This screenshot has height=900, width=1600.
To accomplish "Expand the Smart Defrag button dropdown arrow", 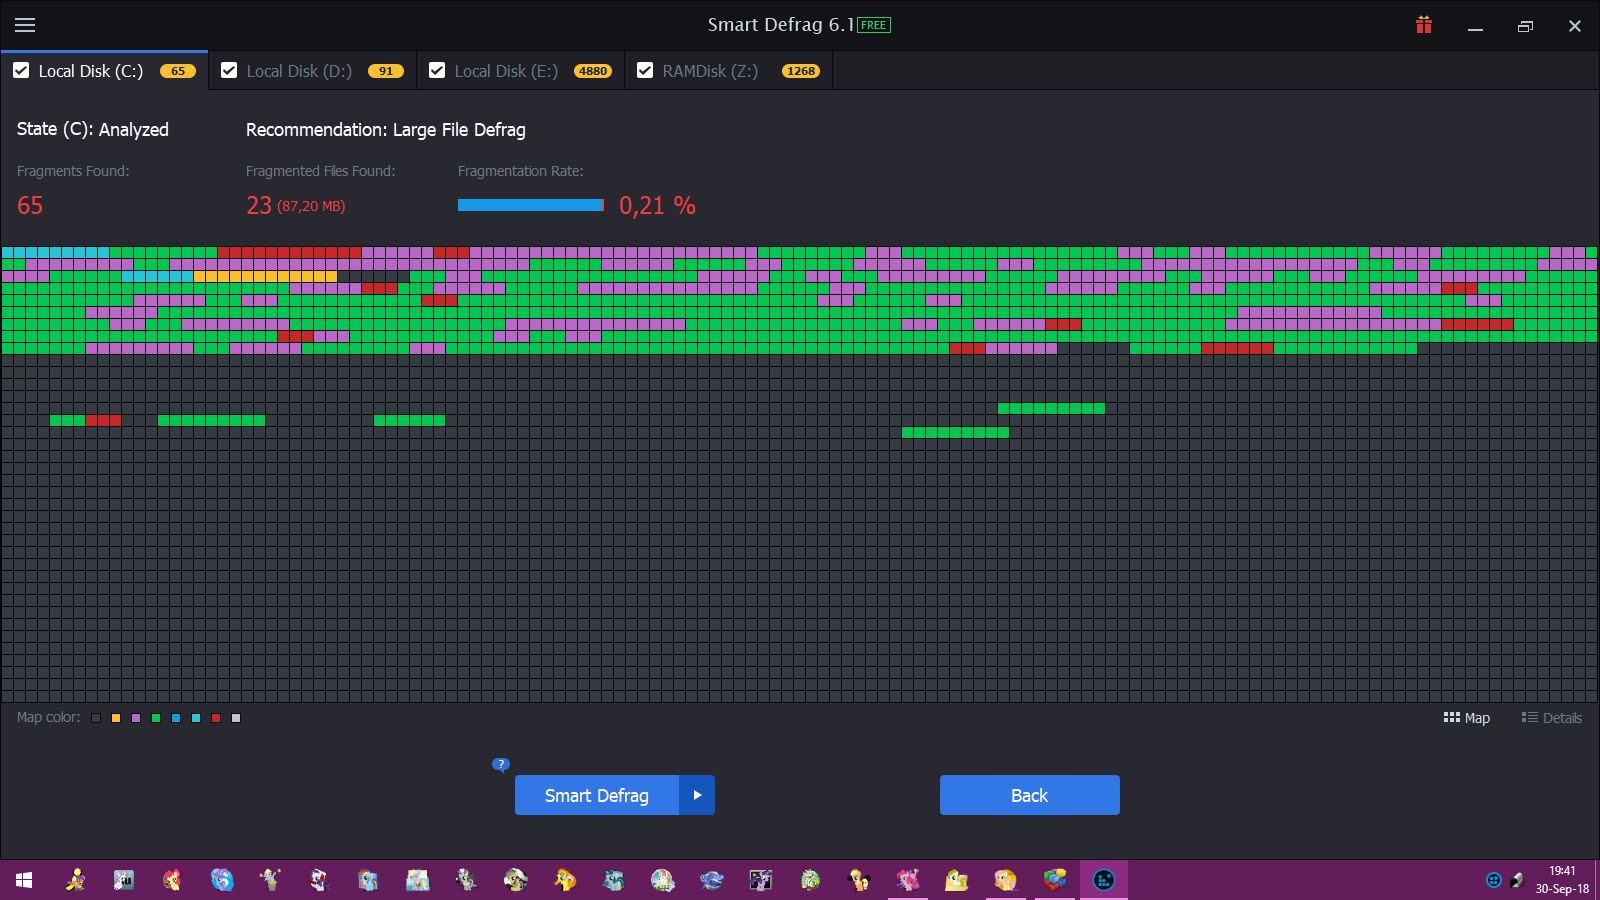I will (697, 795).
